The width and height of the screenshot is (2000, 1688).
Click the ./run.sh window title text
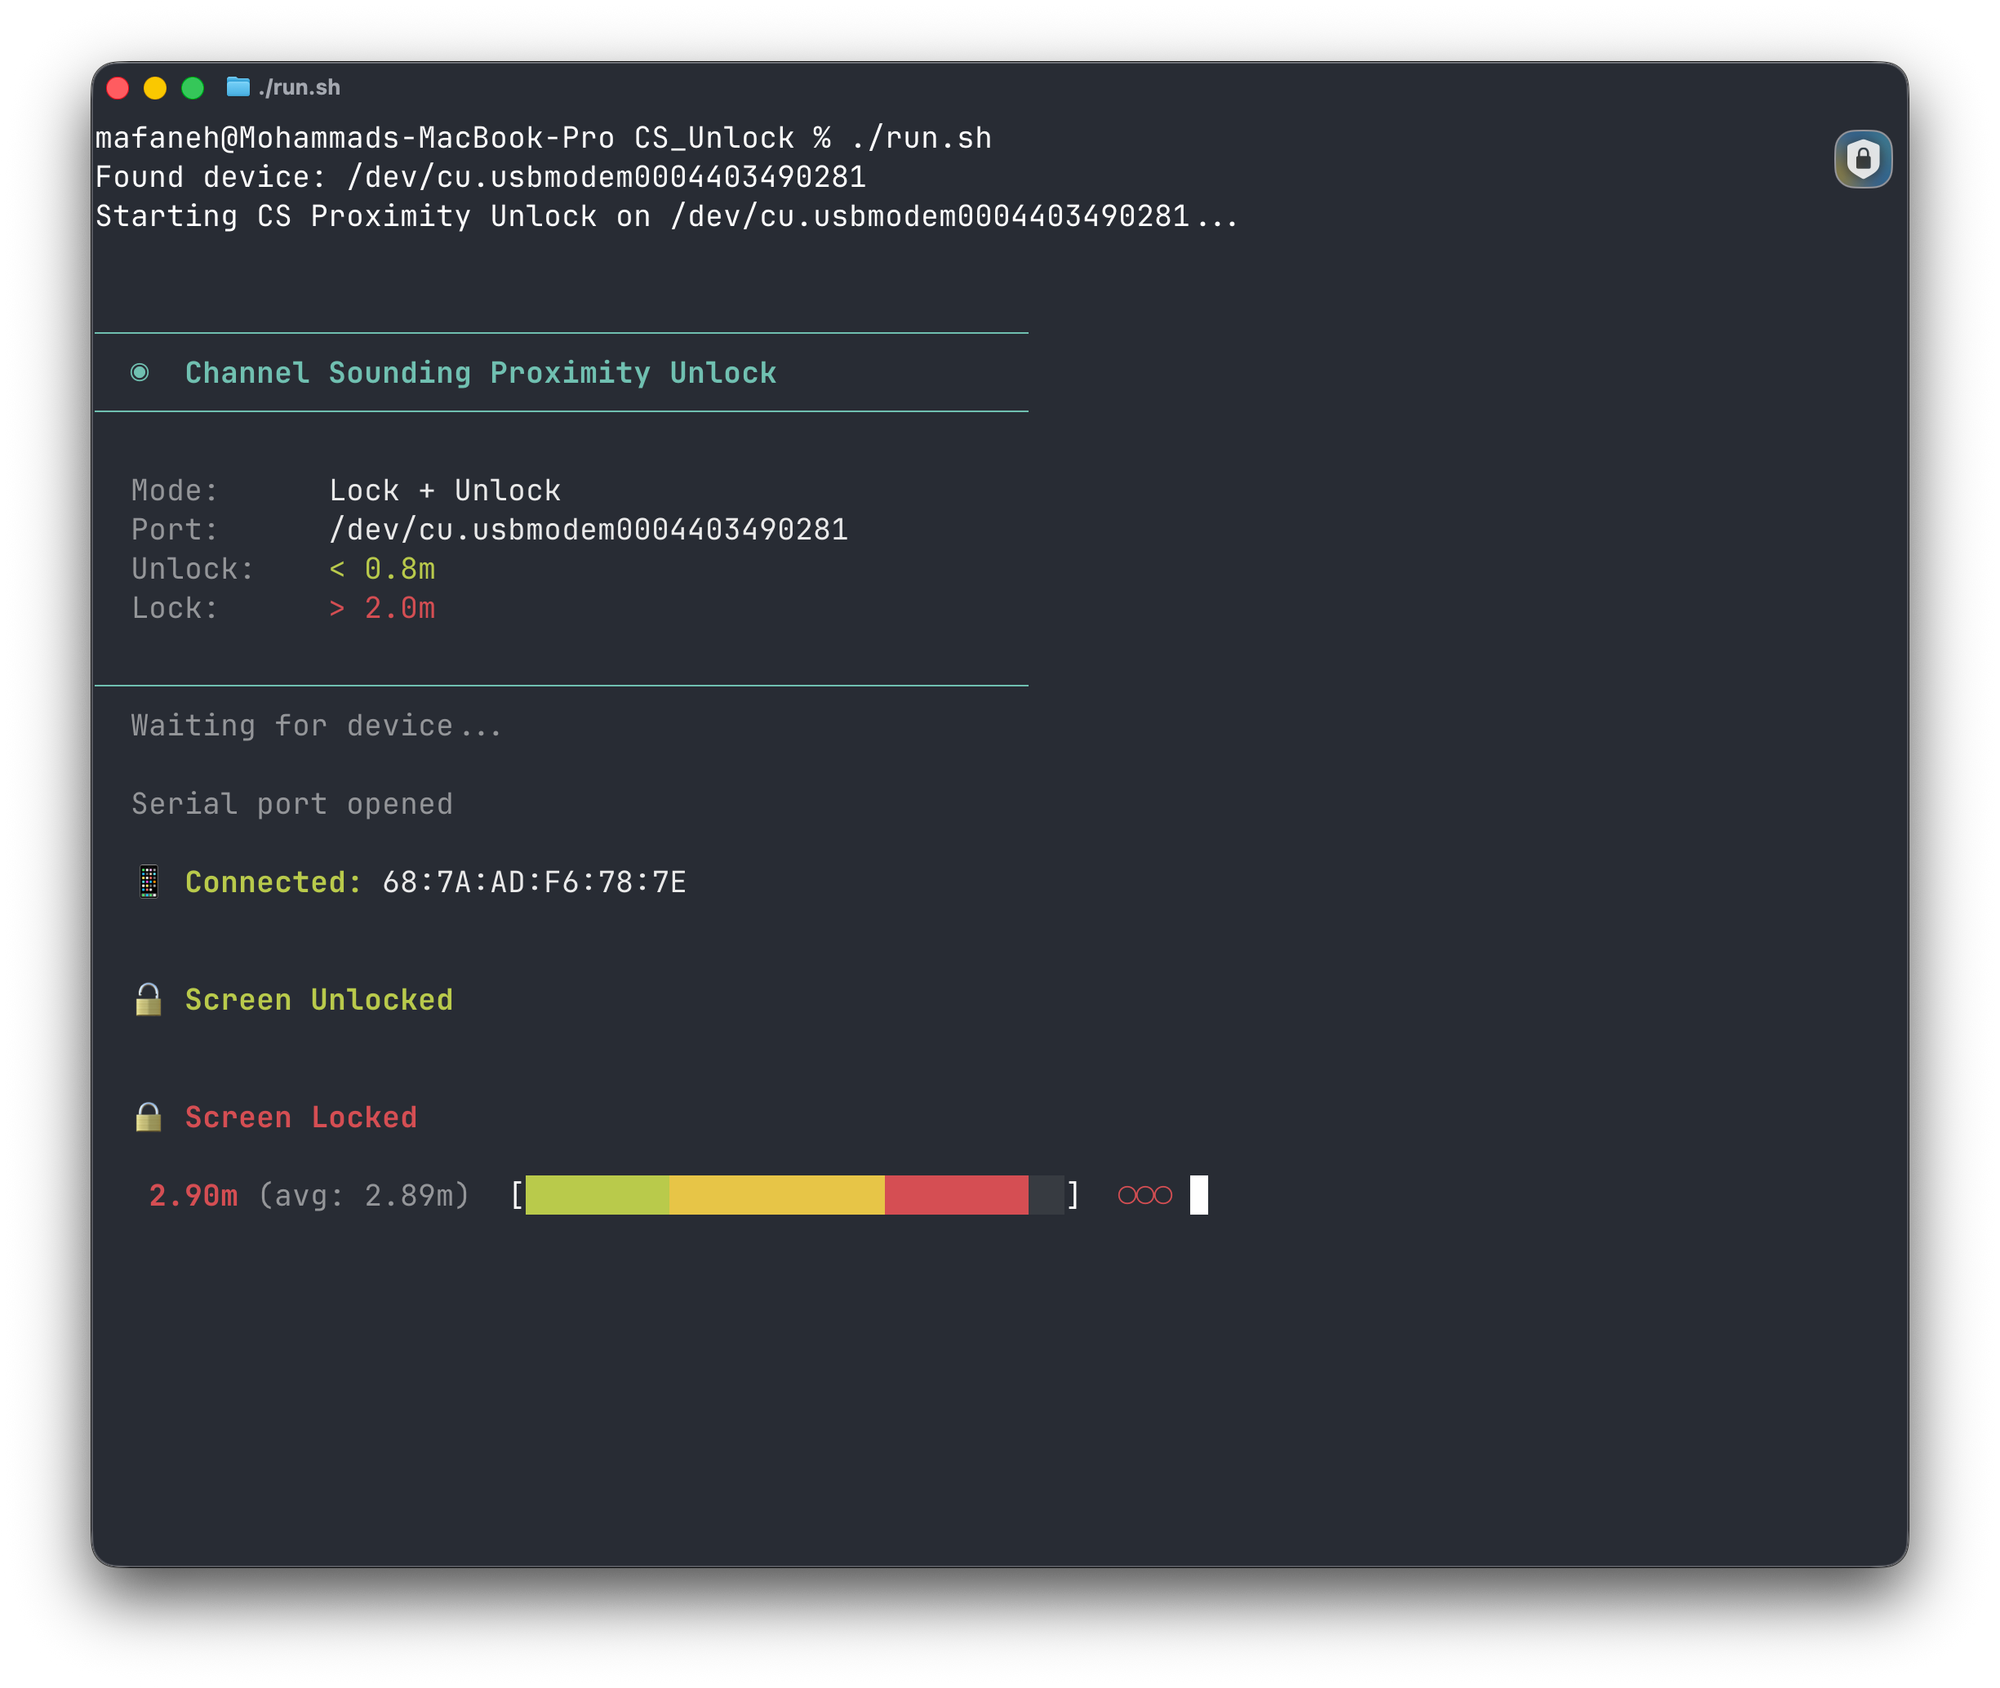(299, 88)
